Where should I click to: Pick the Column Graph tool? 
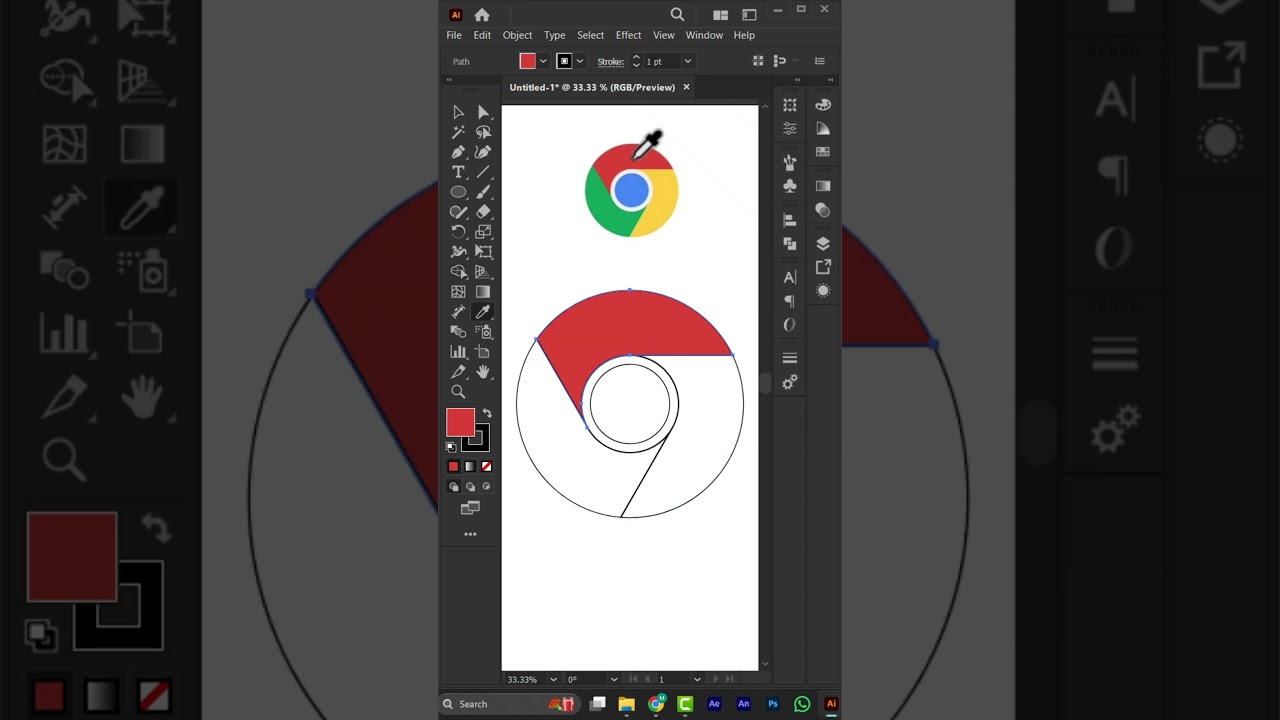click(x=458, y=352)
